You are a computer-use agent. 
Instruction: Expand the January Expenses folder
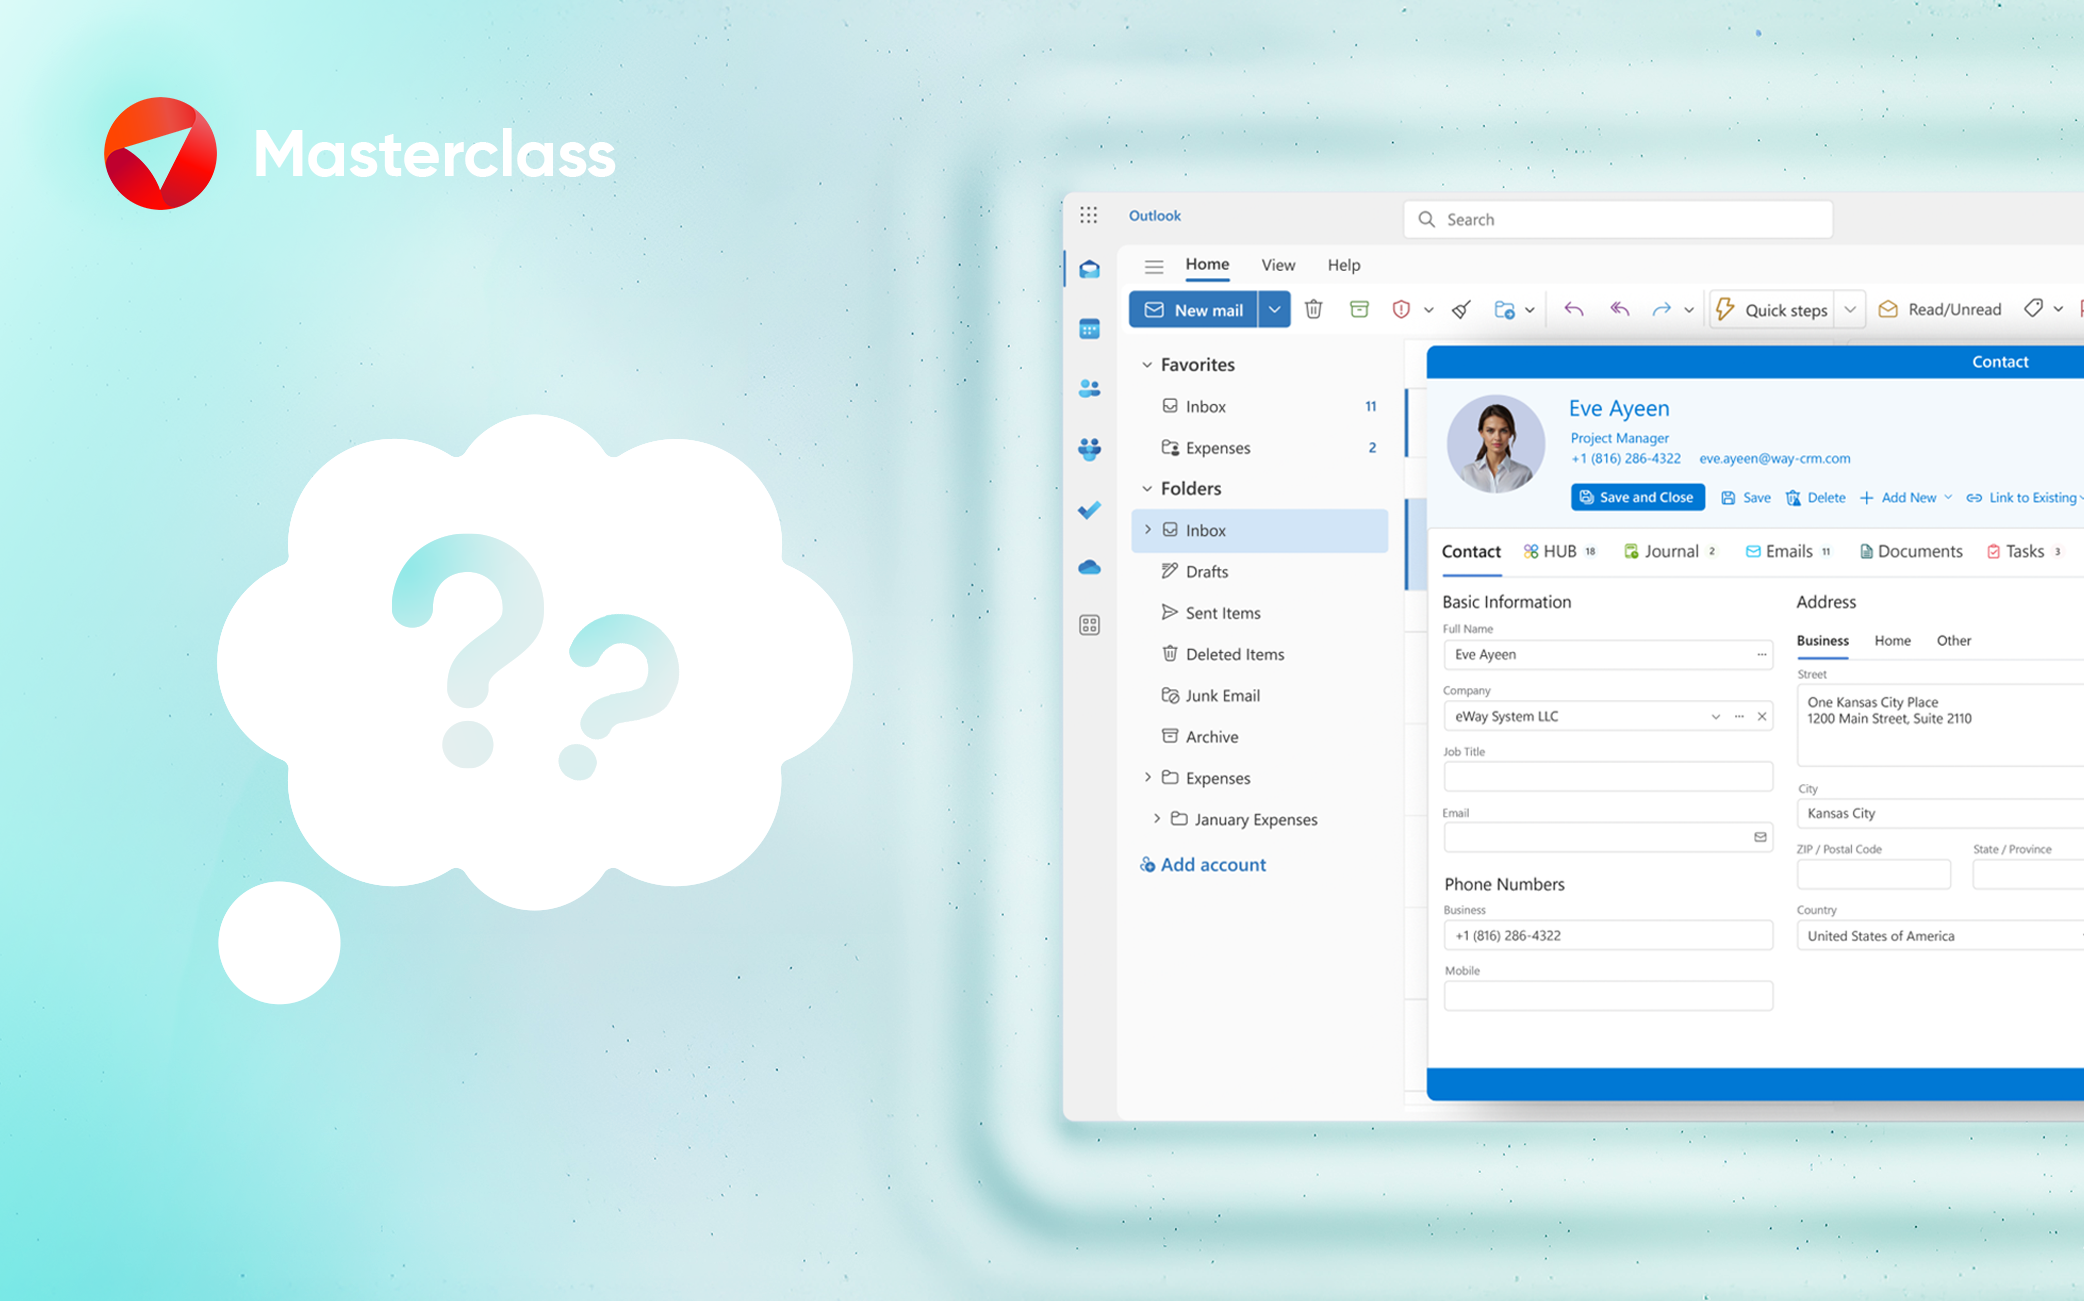pos(1157,819)
